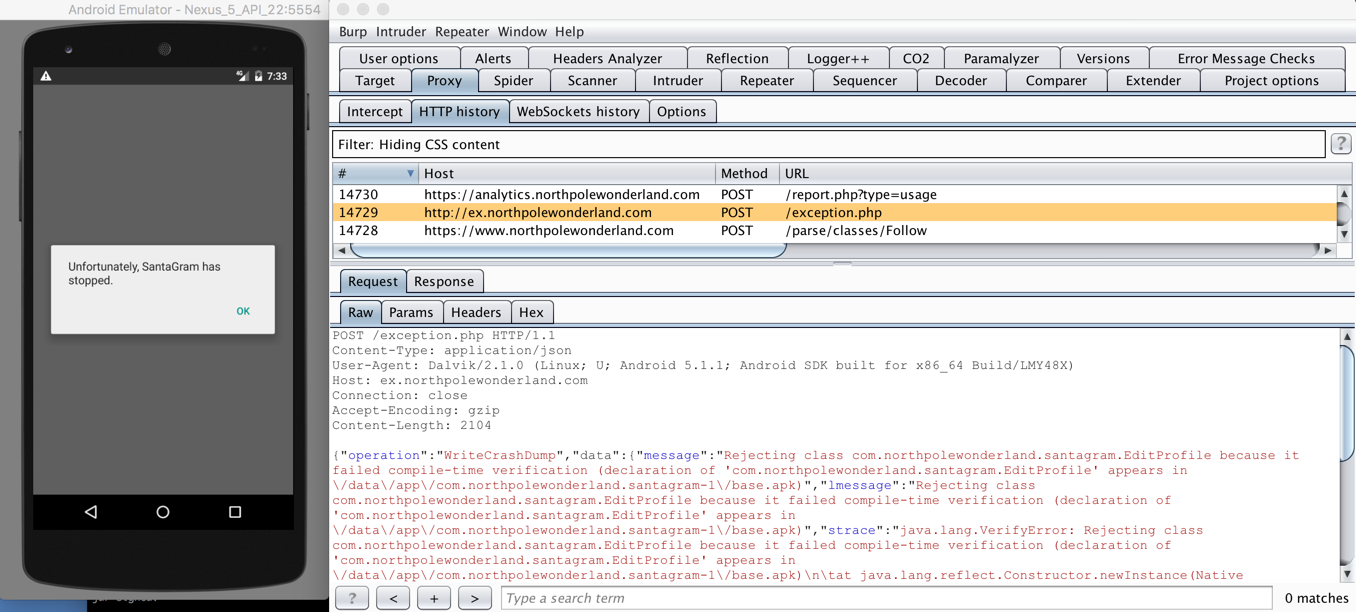Click the 'Filter: Hiding CSS content' bar
1356x612 pixels.
tap(829, 145)
